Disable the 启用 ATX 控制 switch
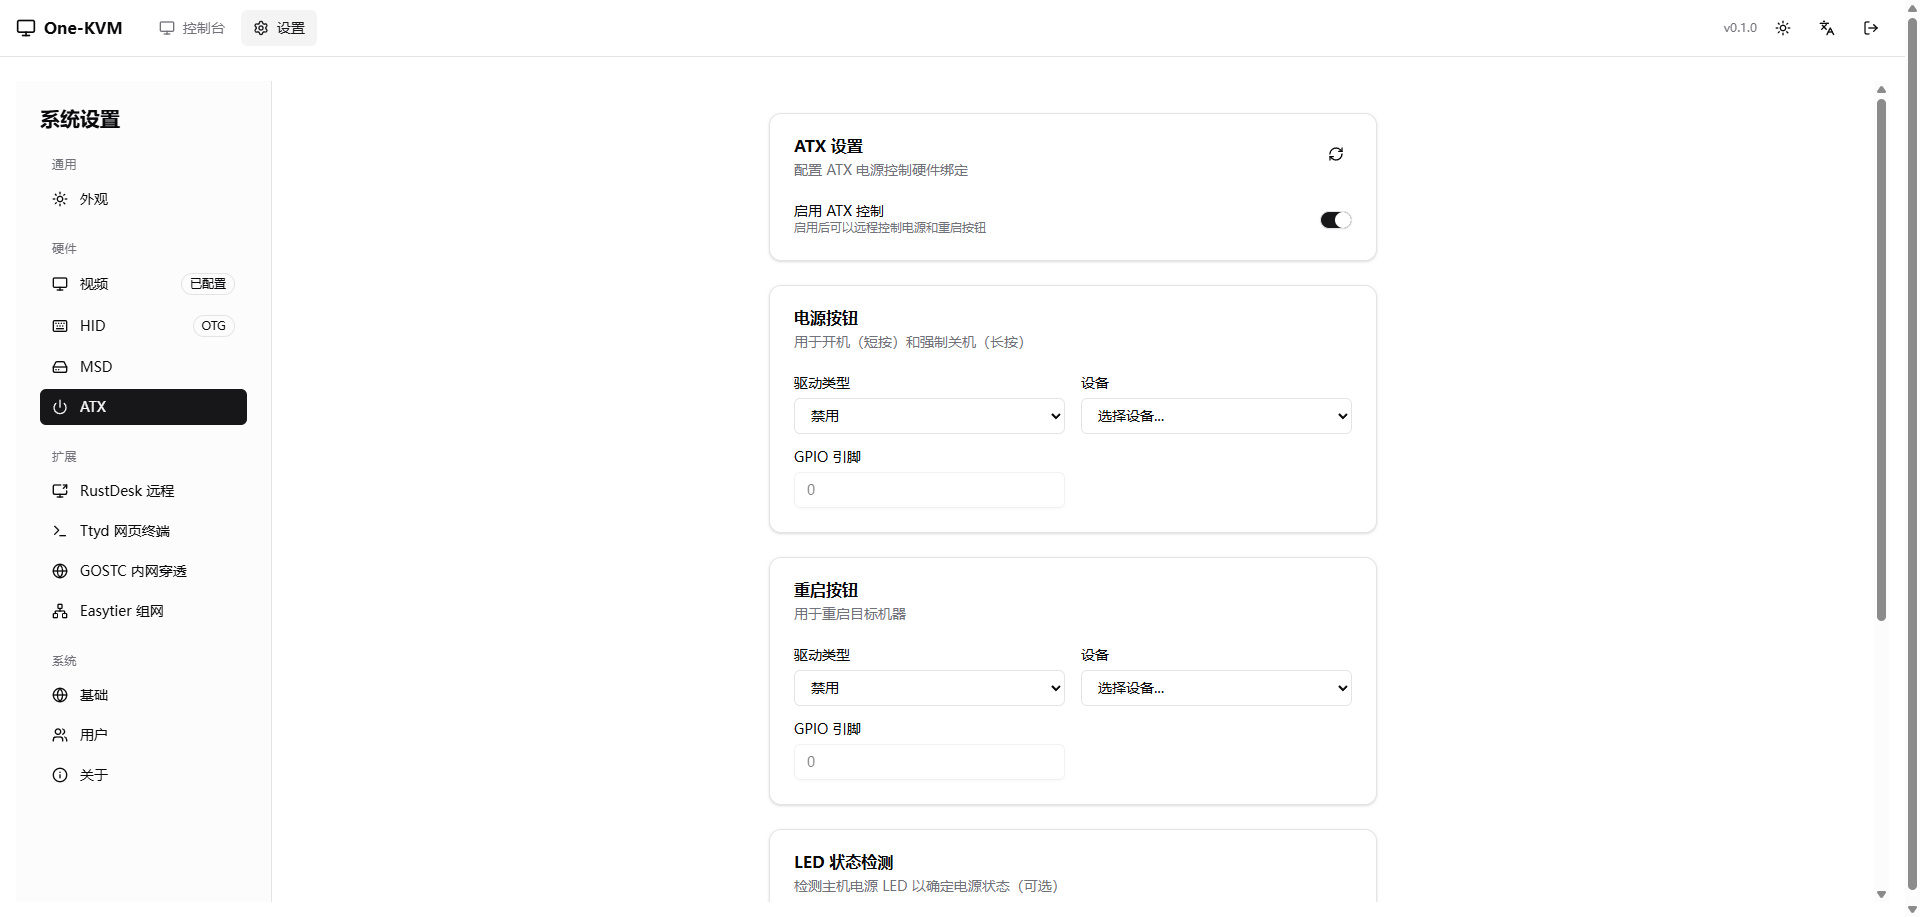This screenshot has width=1920, height=917. coord(1335,220)
